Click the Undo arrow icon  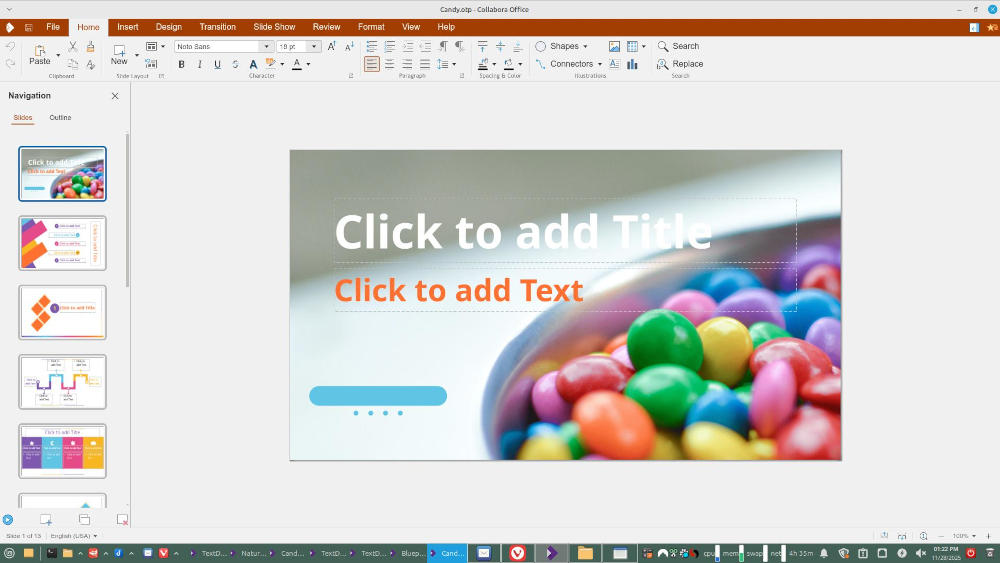[10, 47]
